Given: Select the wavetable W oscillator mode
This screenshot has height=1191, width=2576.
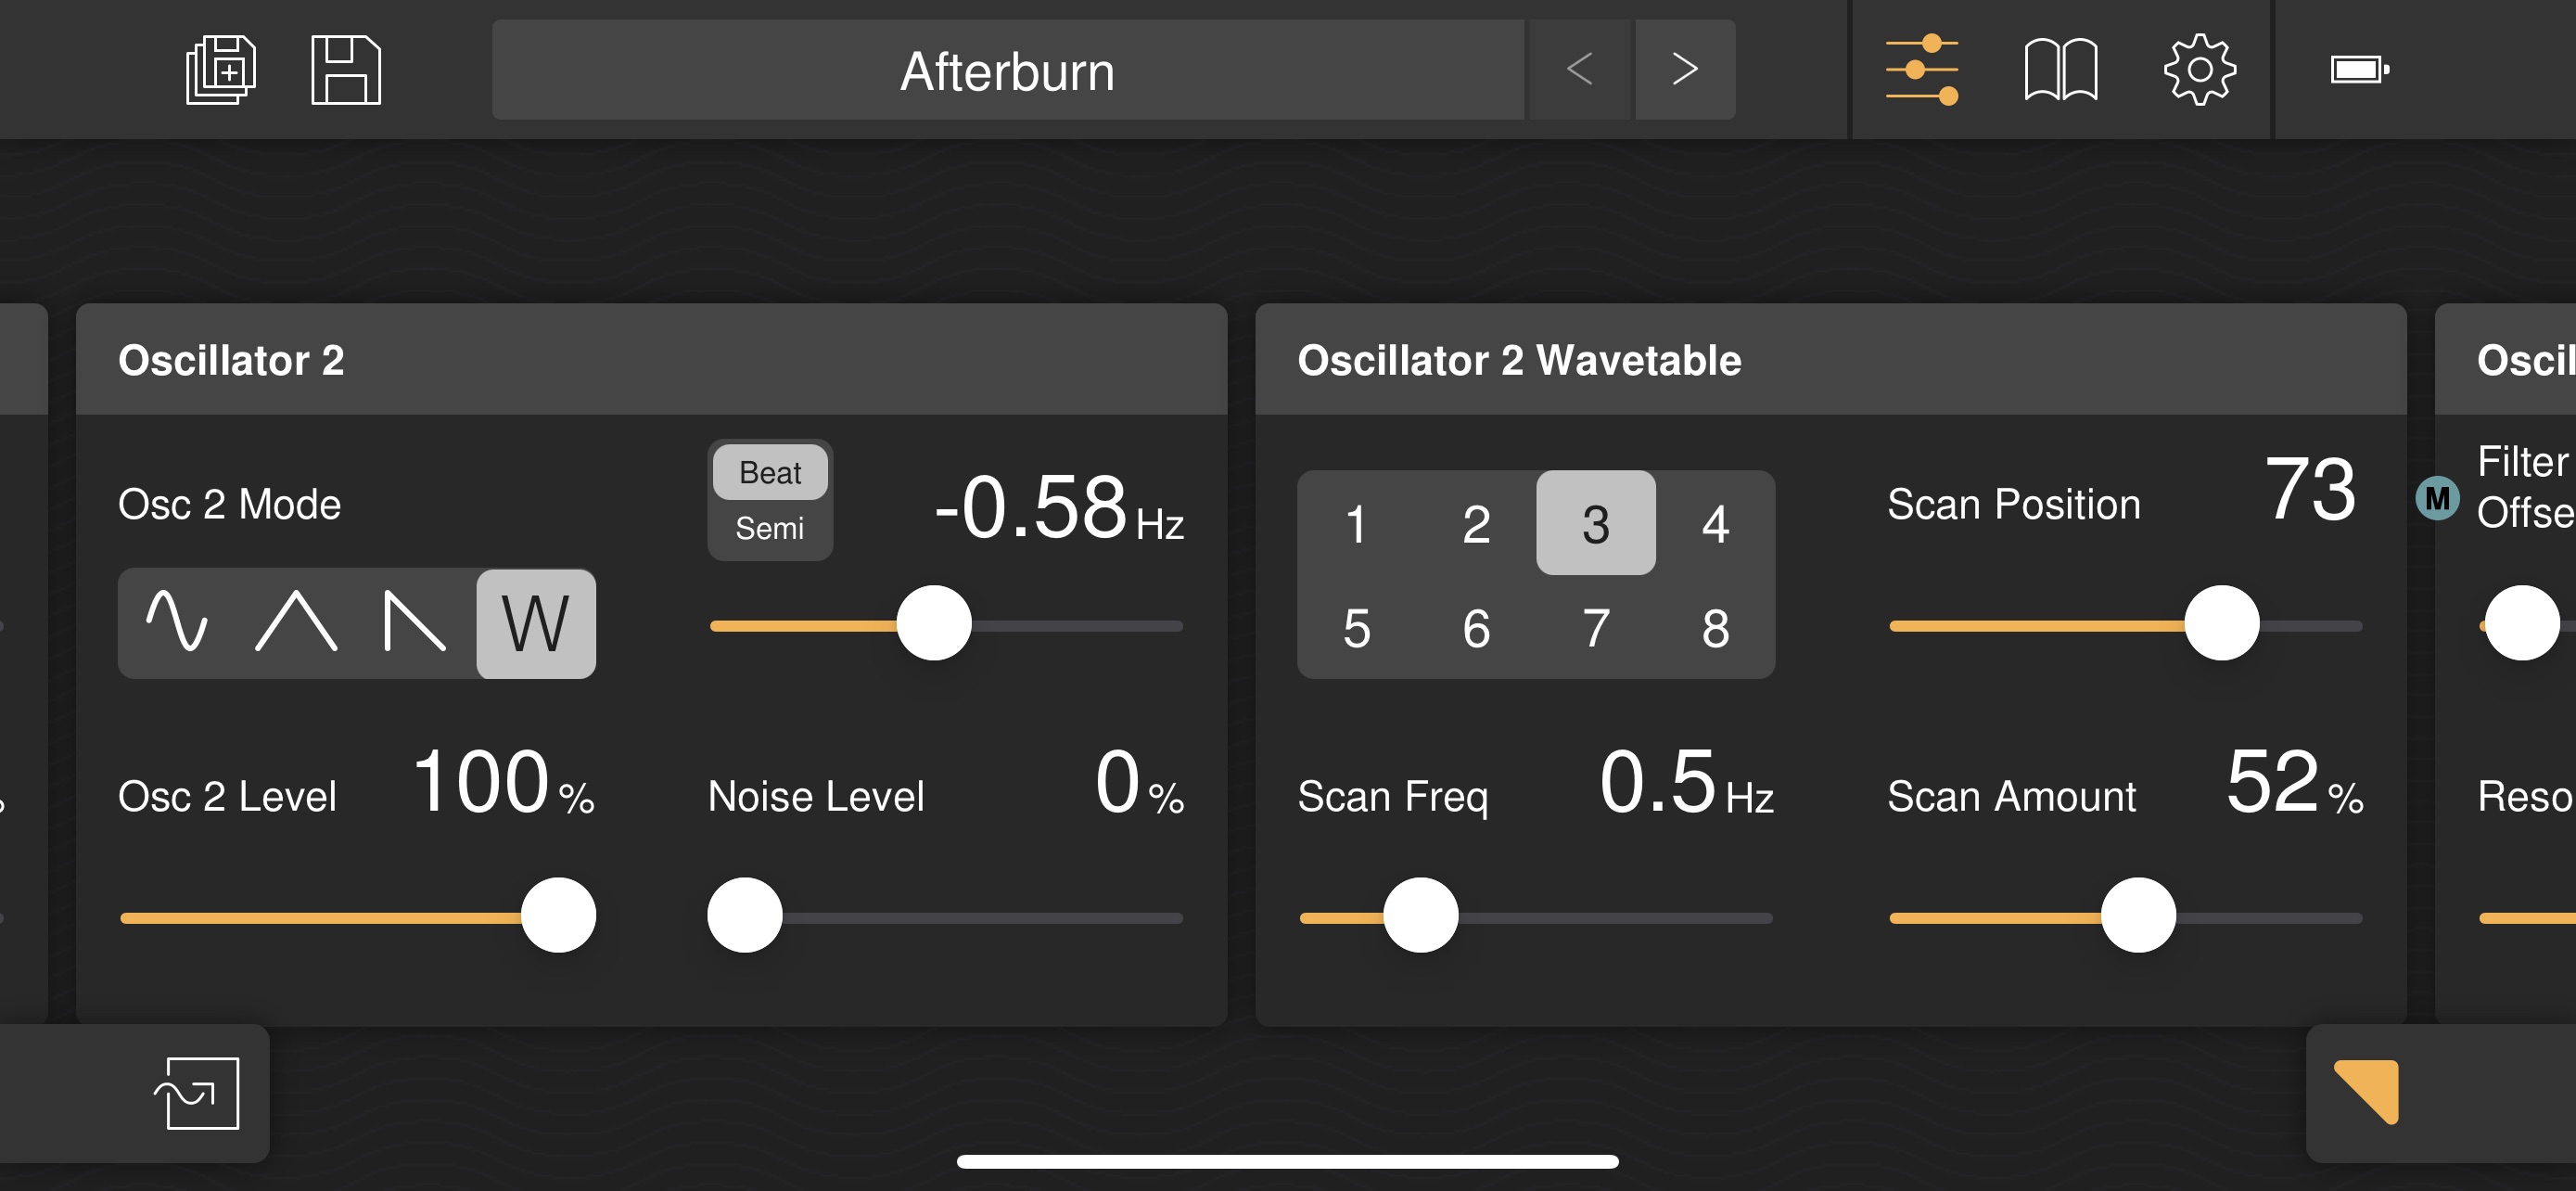Looking at the screenshot, I should click(536, 624).
